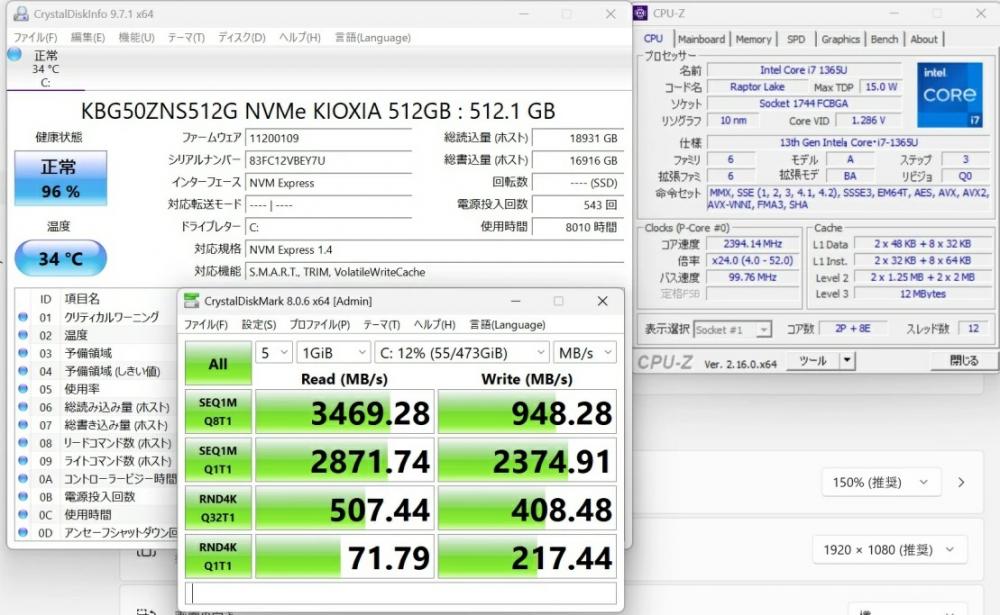Screen dimensions: 1000x615
Task: Open ファイル(F) menu in CrystalDiskInfo
Action: coord(36,38)
